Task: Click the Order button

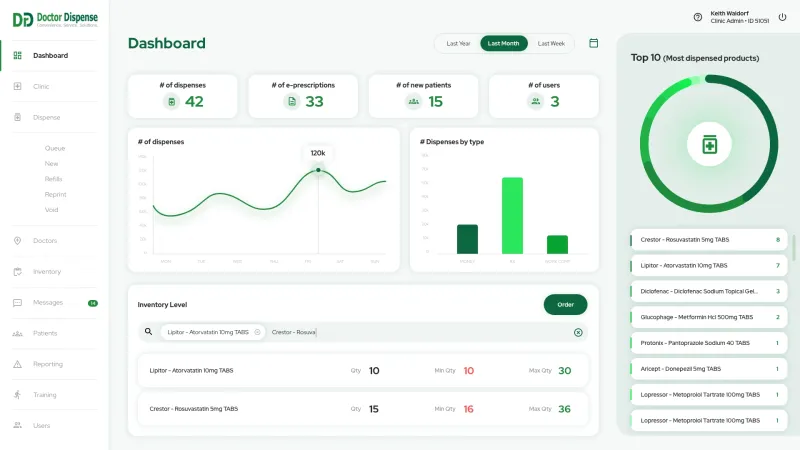Action: pos(565,304)
